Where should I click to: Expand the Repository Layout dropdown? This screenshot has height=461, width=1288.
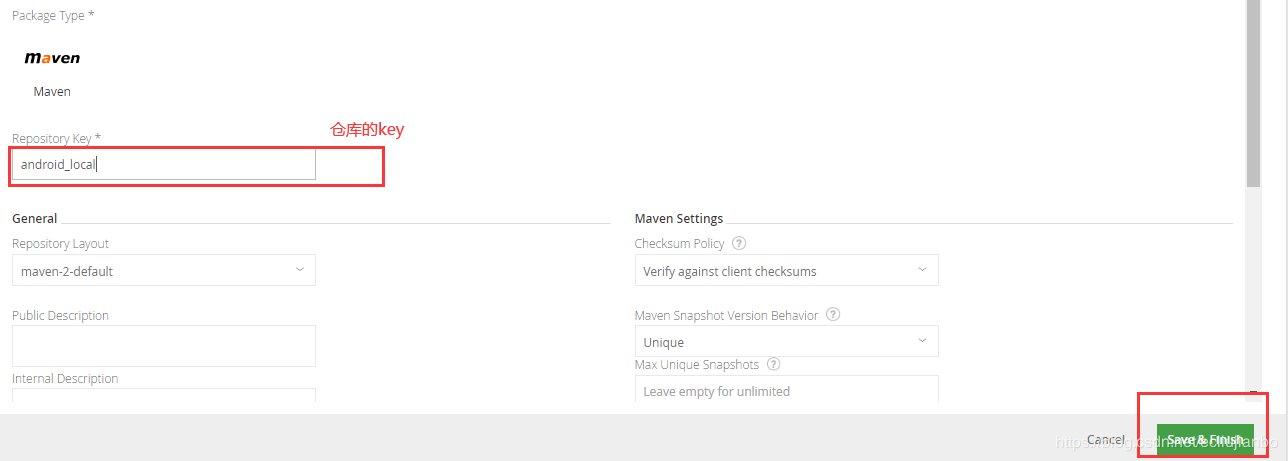[163, 270]
